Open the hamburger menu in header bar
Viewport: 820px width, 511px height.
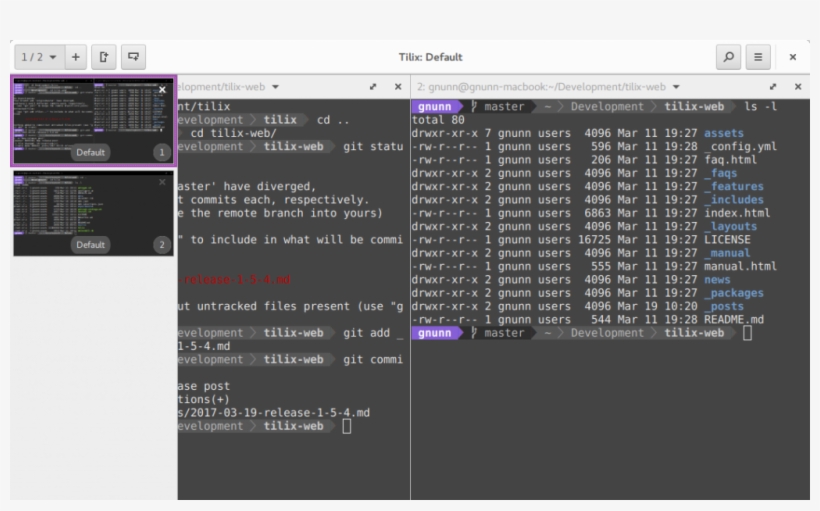click(x=758, y=57)
